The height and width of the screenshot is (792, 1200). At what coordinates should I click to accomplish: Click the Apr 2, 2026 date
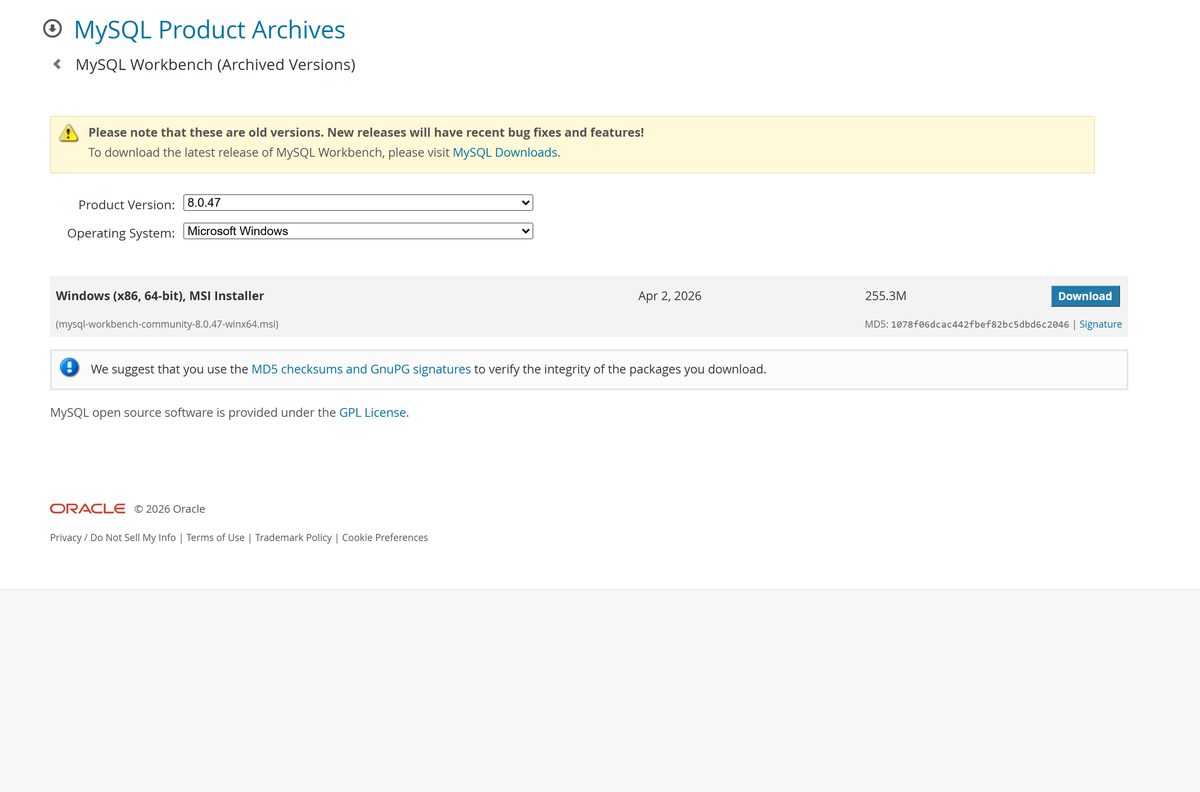click(670, 296)
